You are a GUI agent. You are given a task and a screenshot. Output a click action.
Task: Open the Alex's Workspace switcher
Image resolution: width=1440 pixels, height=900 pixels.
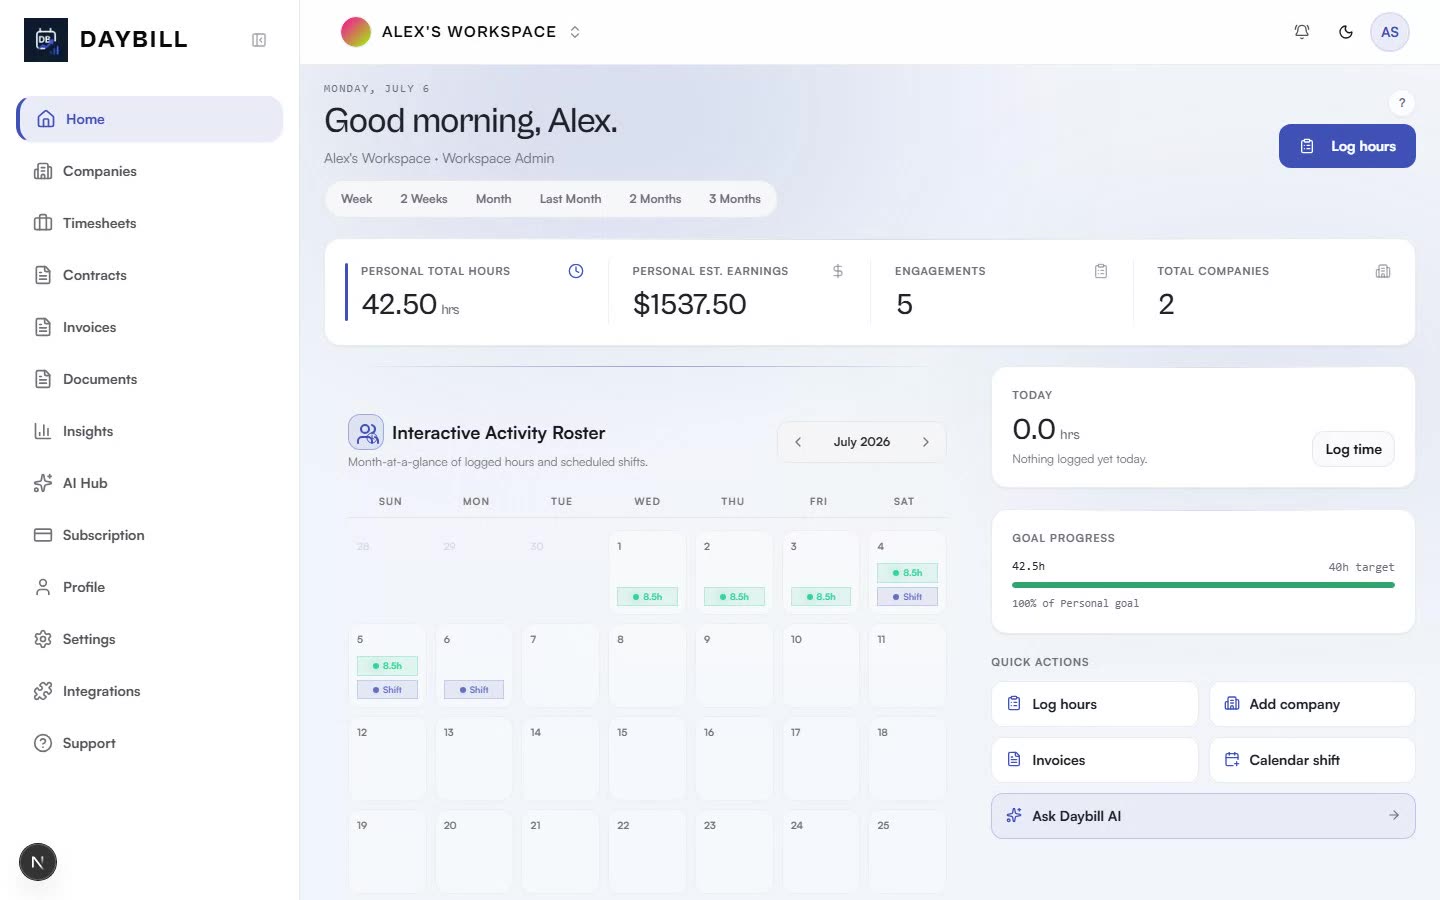(461, 32)
